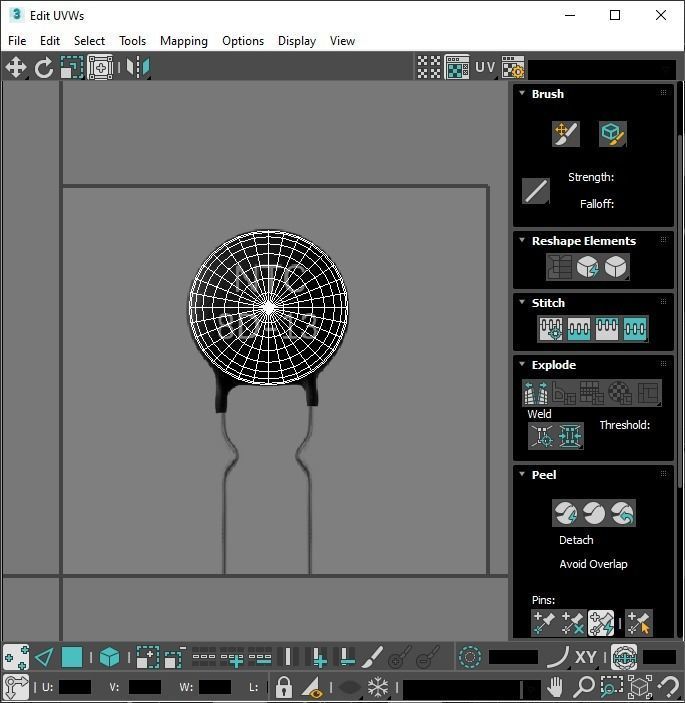Click the Paint Select Mode brush icon
685x703 pixels.
373,657
